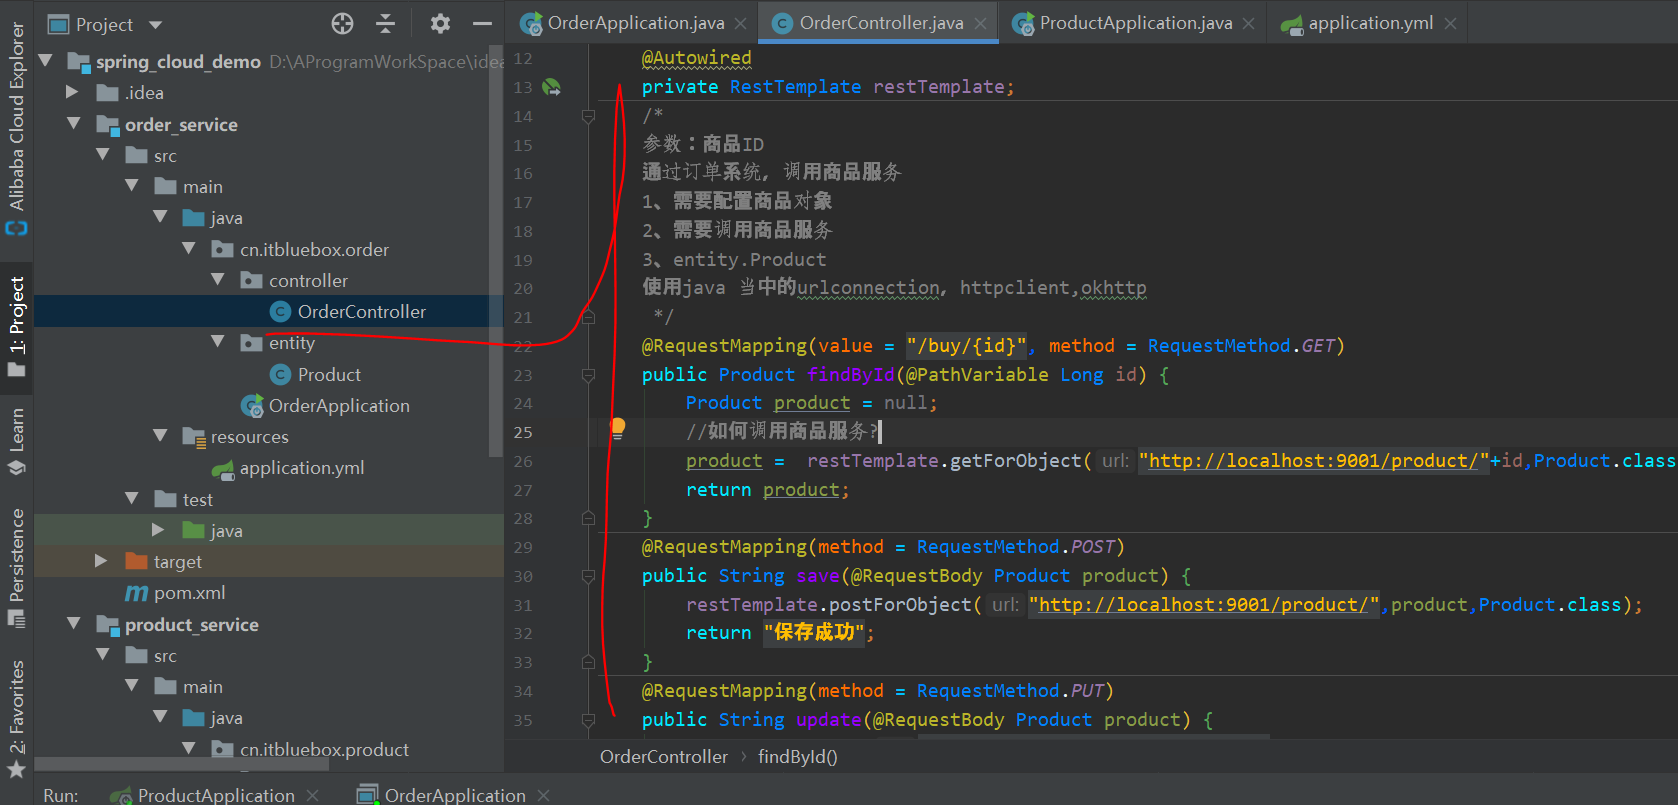Viewport: 1678px width, 805px height.
Task: Switch to the ProductApplication.java tab
Action: (1135, 23)
